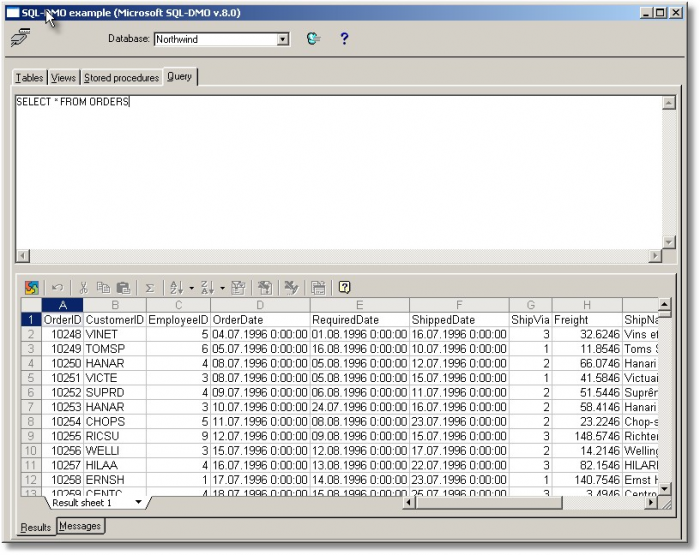Click the ShipVia header cell
Viewport: 700px width, 555px height.
[x=530, y=320]
